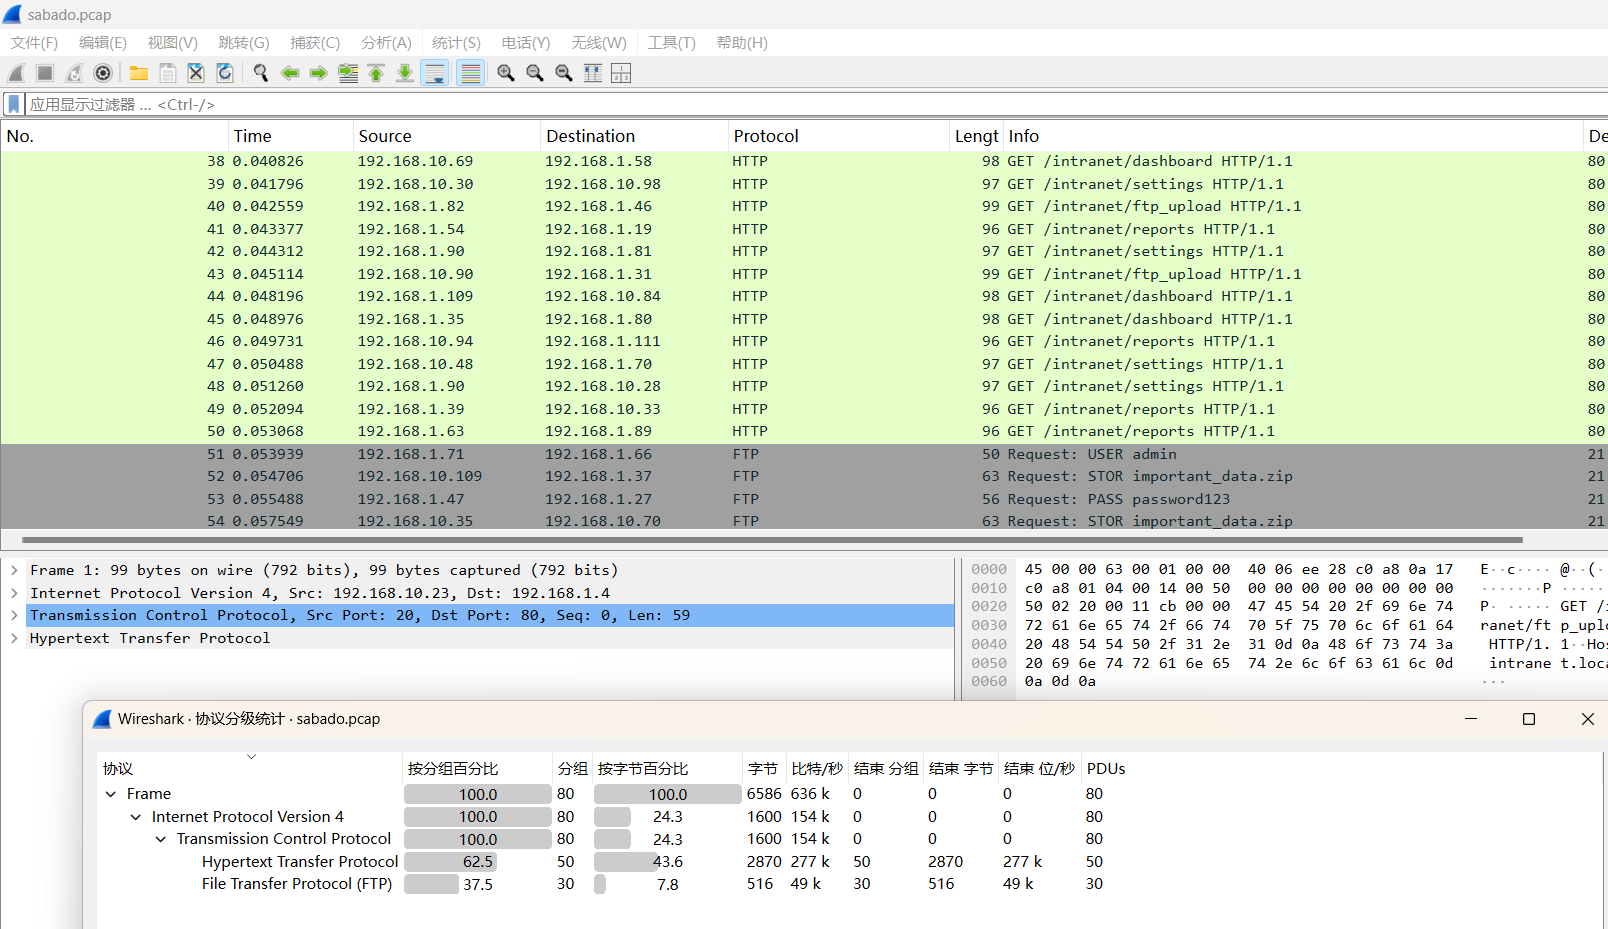Open the 帮助(H) menu
Screen dimensions: 1608x929
(x=742, y=43)
